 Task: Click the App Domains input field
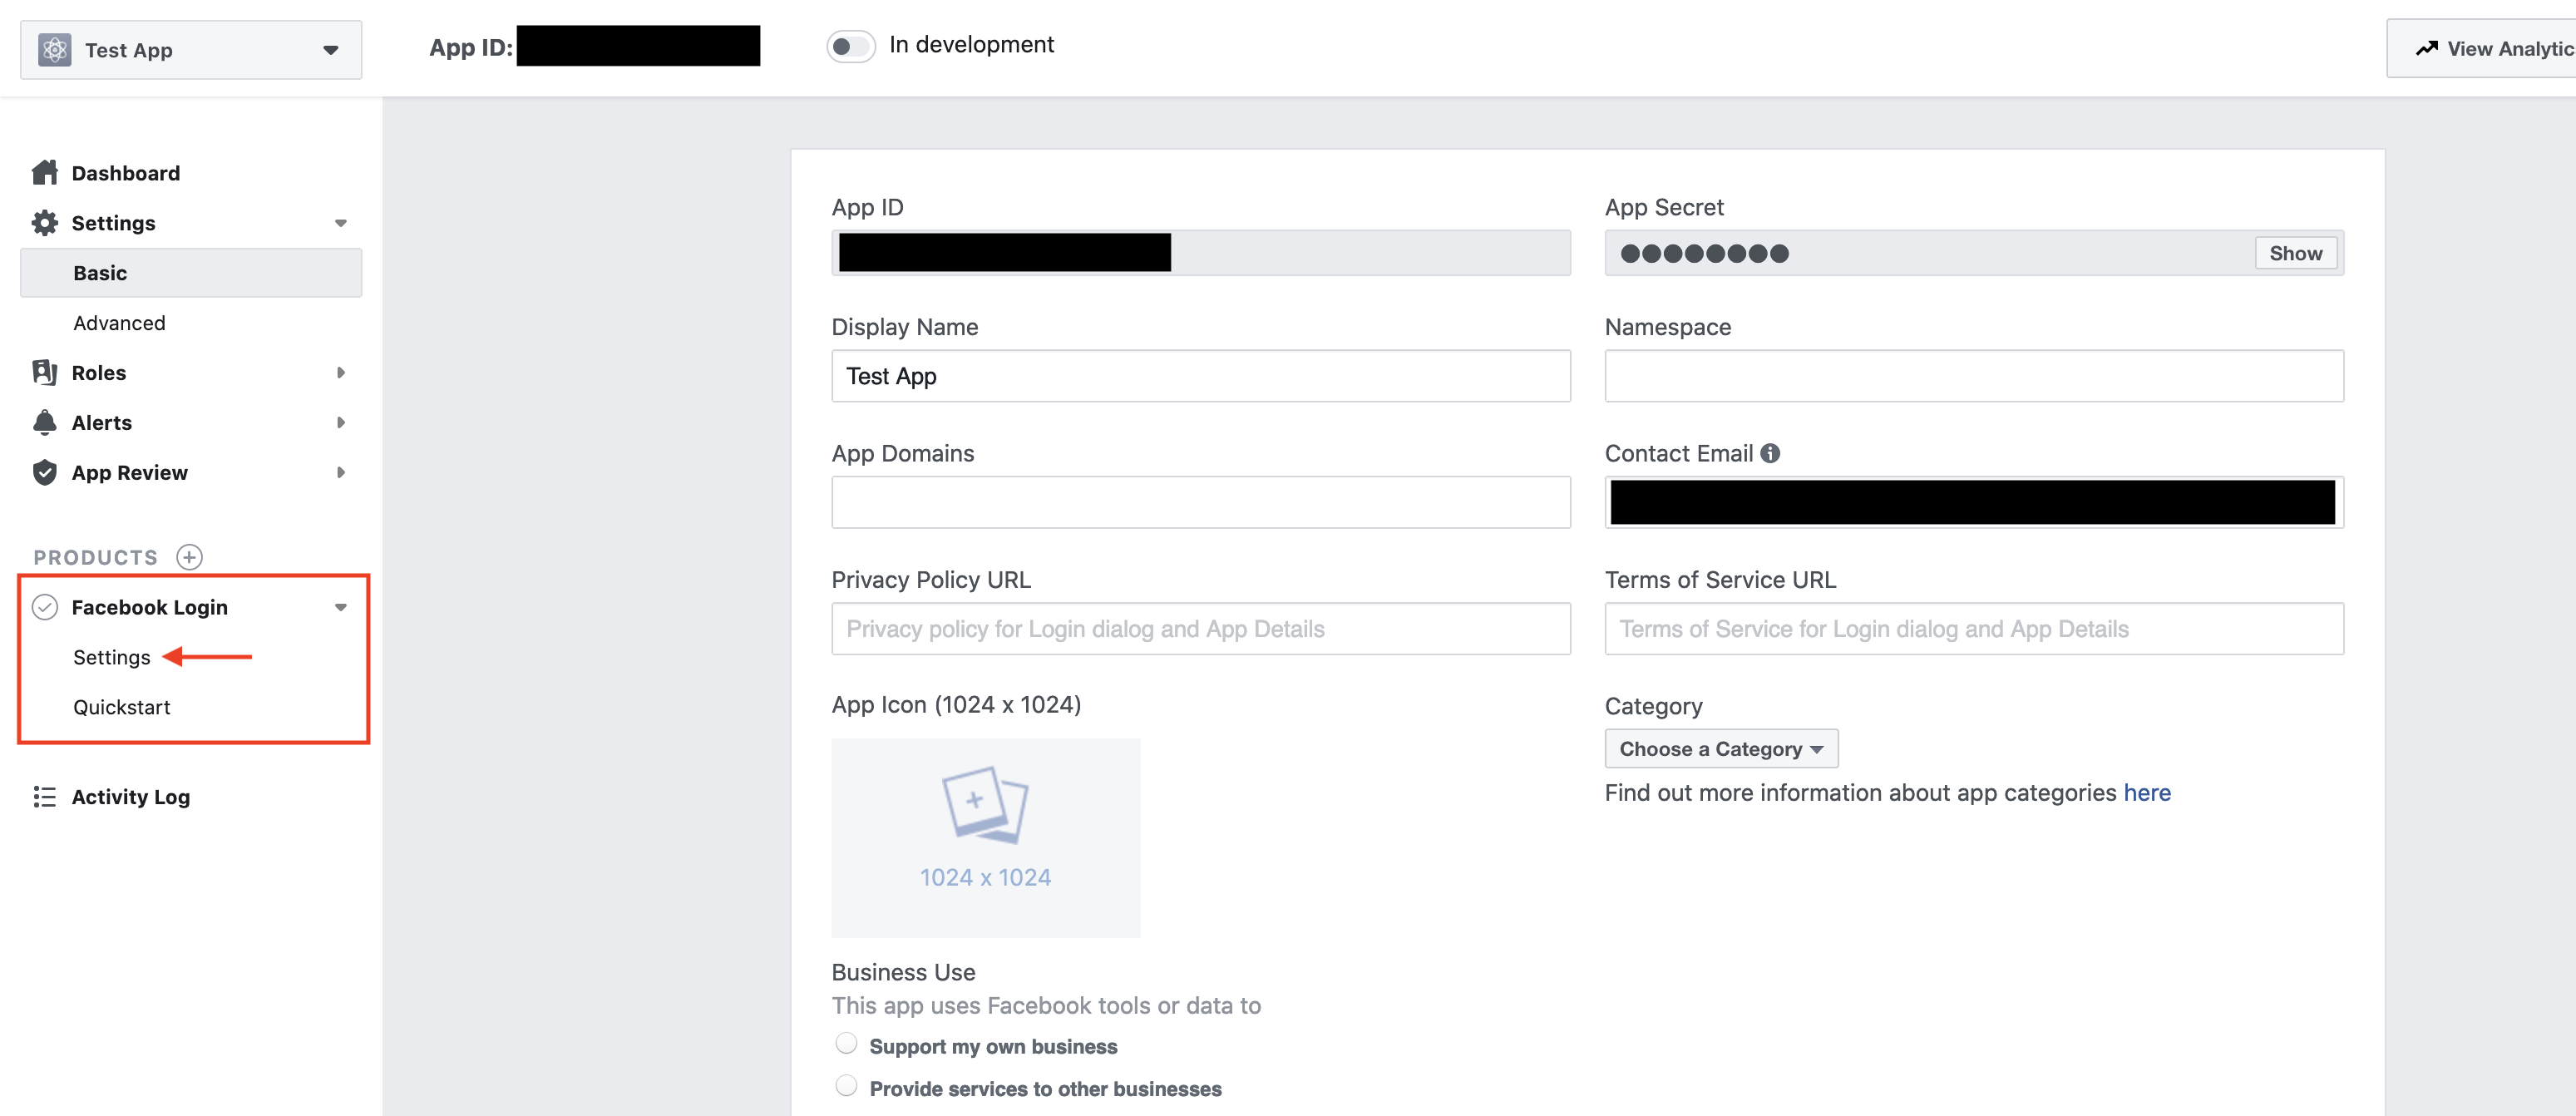1201,502
